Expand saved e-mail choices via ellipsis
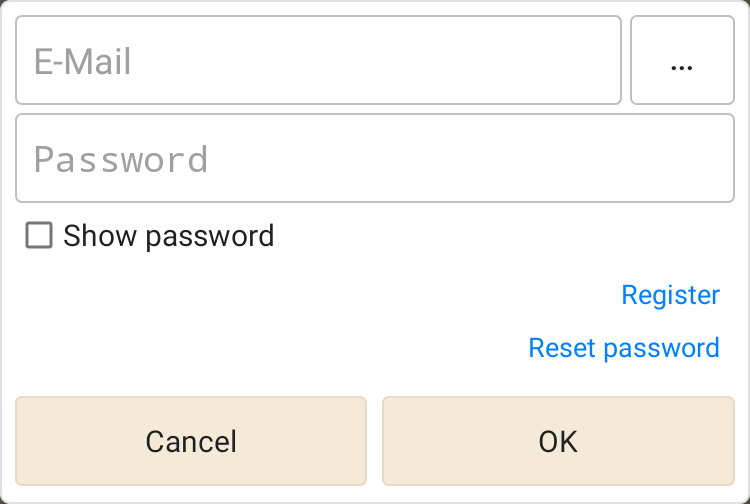The width and height of the screenshot is (750, 504). coord(682,61)
